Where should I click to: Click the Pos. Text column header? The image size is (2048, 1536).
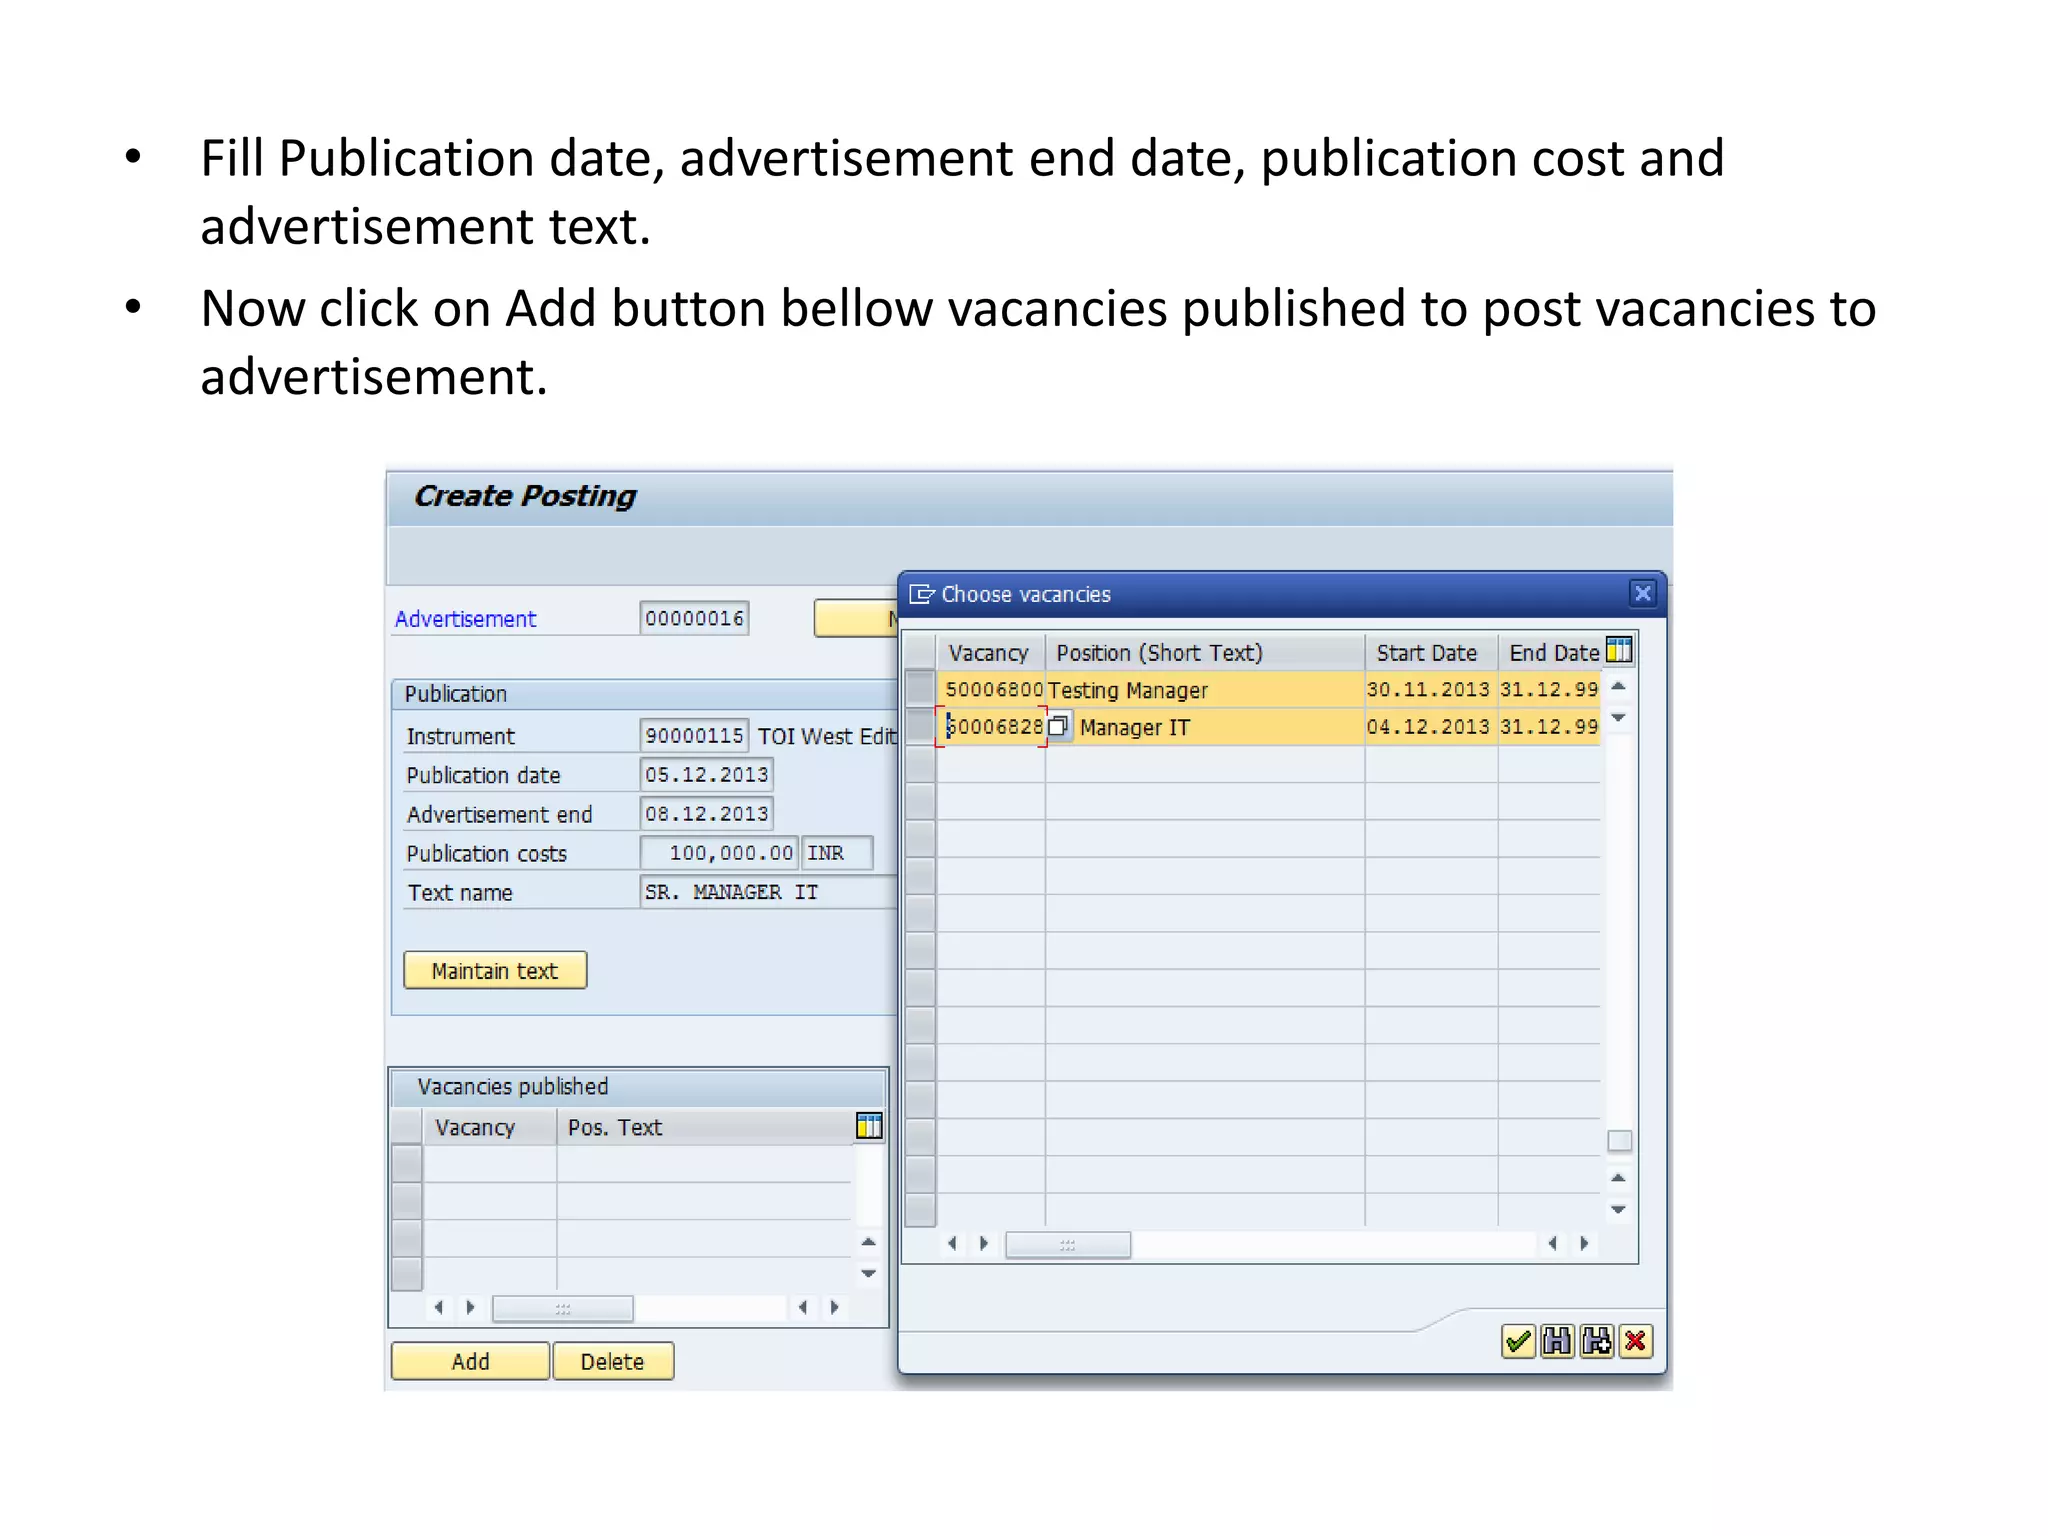[705, 1127]
